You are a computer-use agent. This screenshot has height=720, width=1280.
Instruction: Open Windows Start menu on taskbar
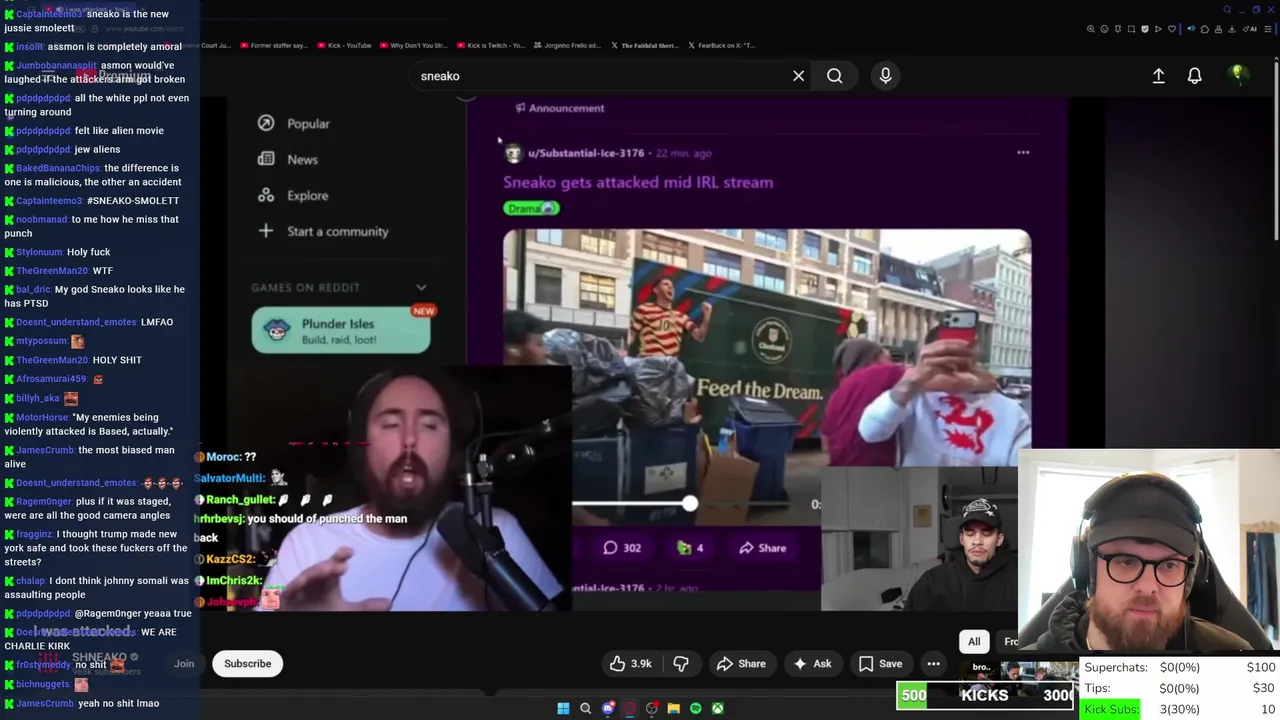[563, 709]
